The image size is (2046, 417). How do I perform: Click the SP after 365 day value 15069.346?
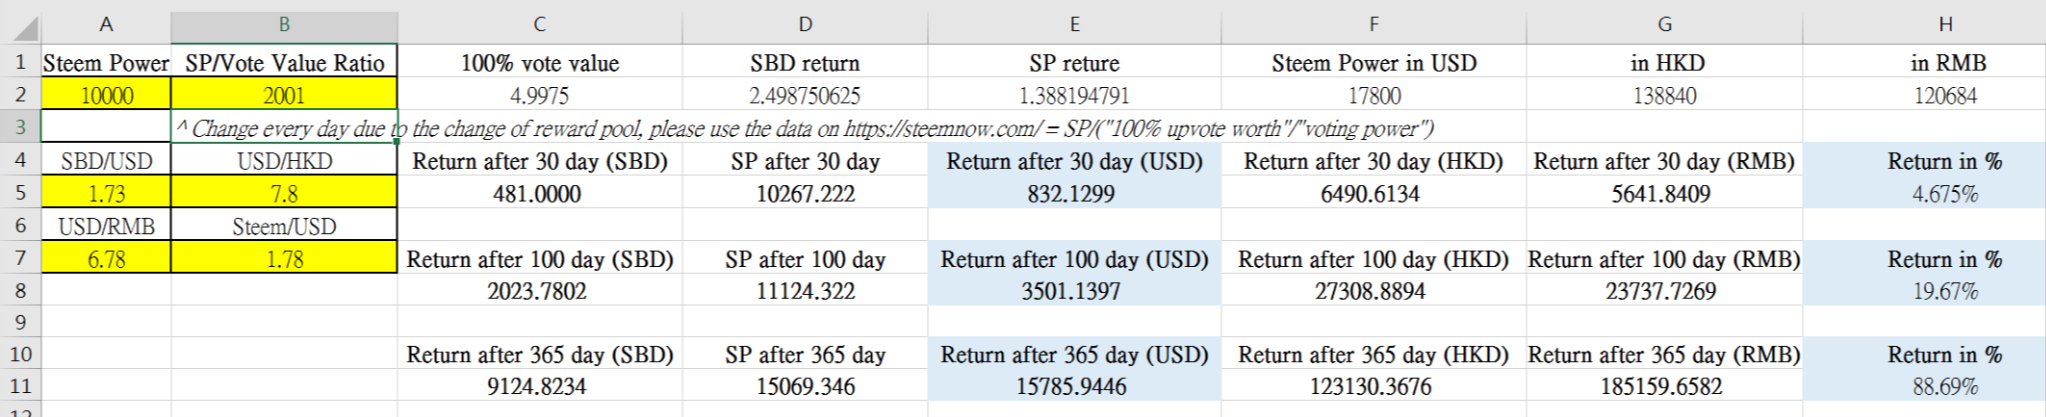(804, 386)
